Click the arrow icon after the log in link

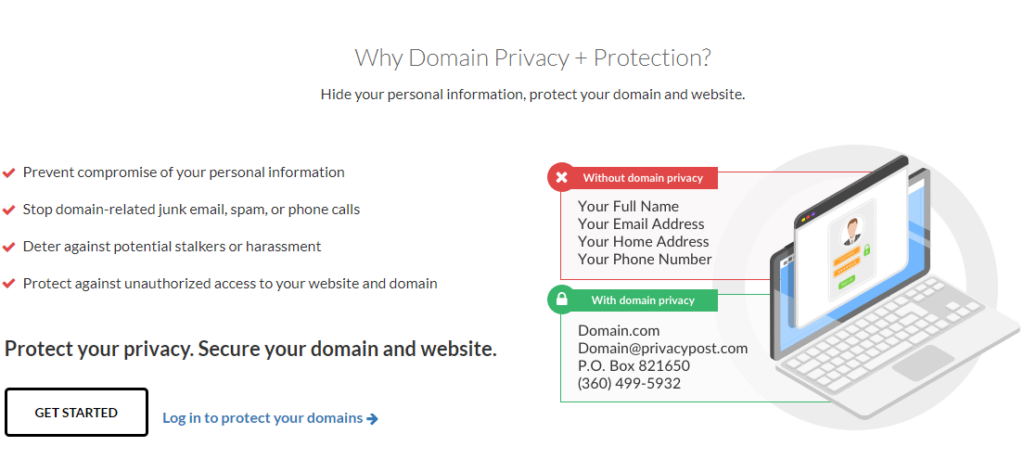[373, 419]
